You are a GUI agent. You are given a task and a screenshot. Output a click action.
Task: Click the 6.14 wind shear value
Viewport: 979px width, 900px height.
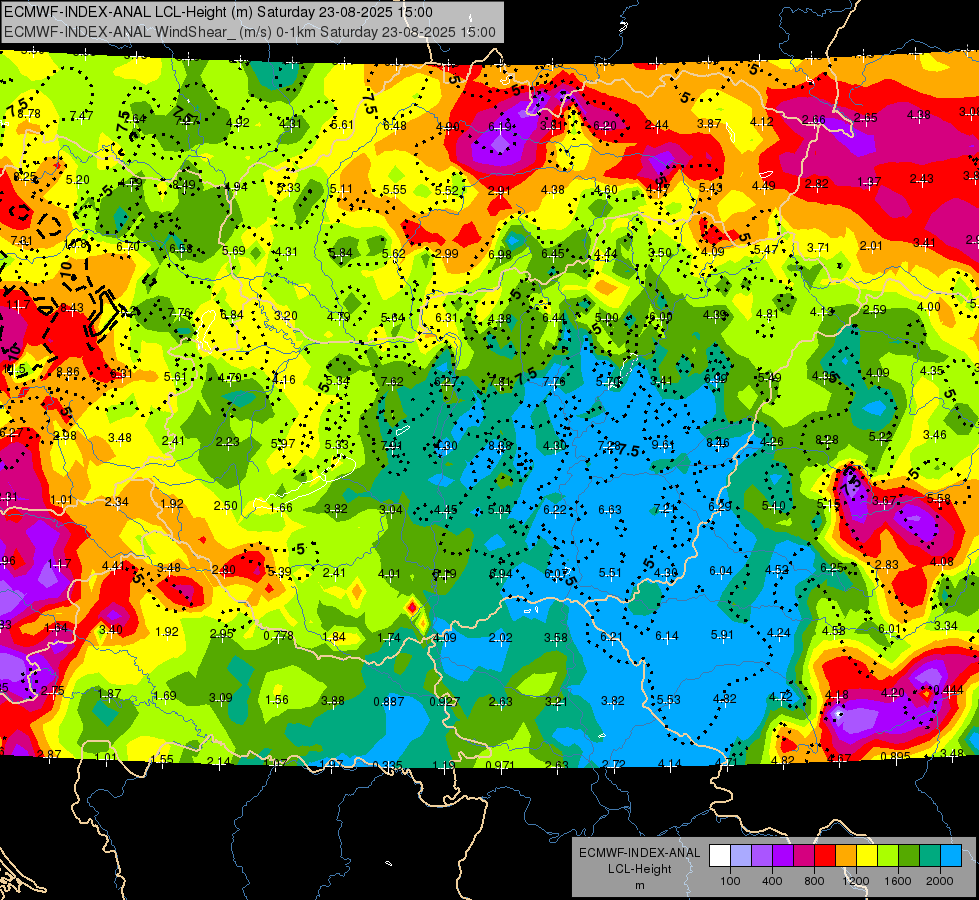(667, 636)
